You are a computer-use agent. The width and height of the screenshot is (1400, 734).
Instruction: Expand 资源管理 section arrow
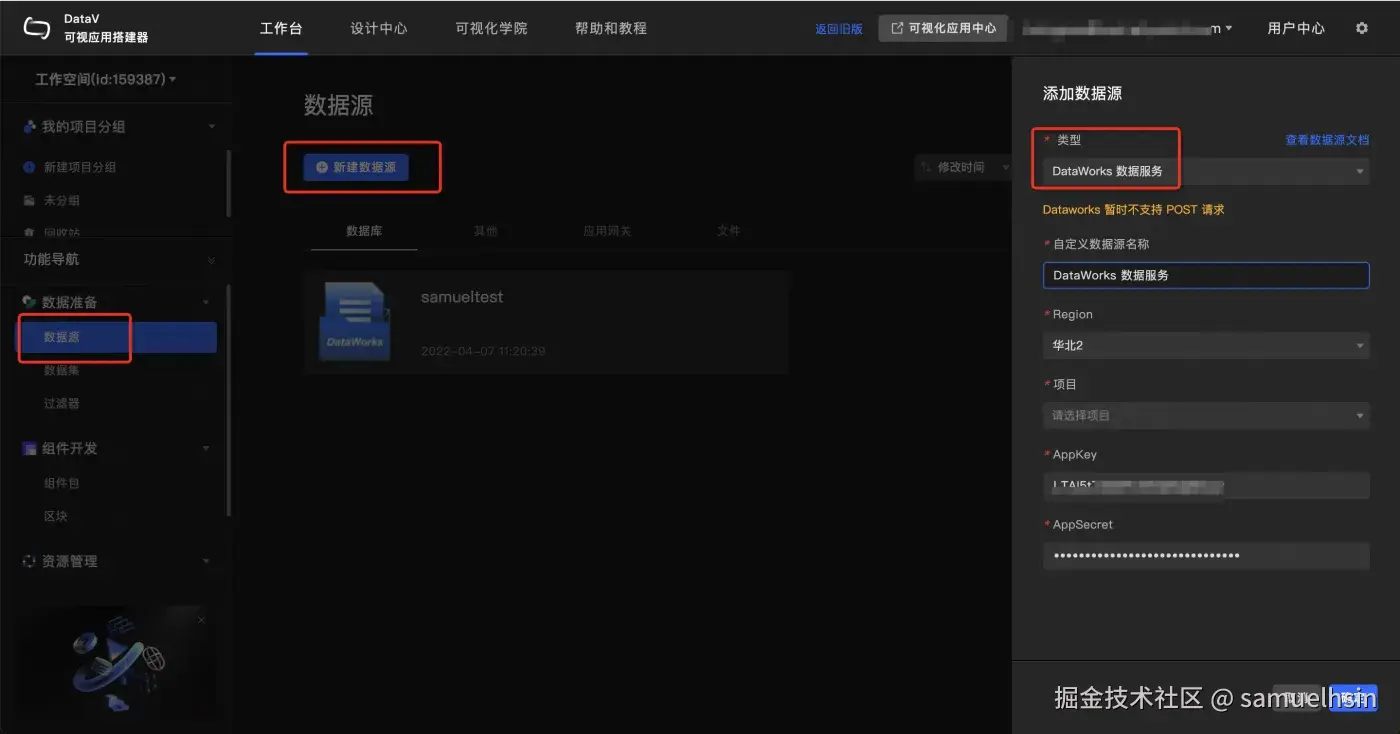coord(207,561)
